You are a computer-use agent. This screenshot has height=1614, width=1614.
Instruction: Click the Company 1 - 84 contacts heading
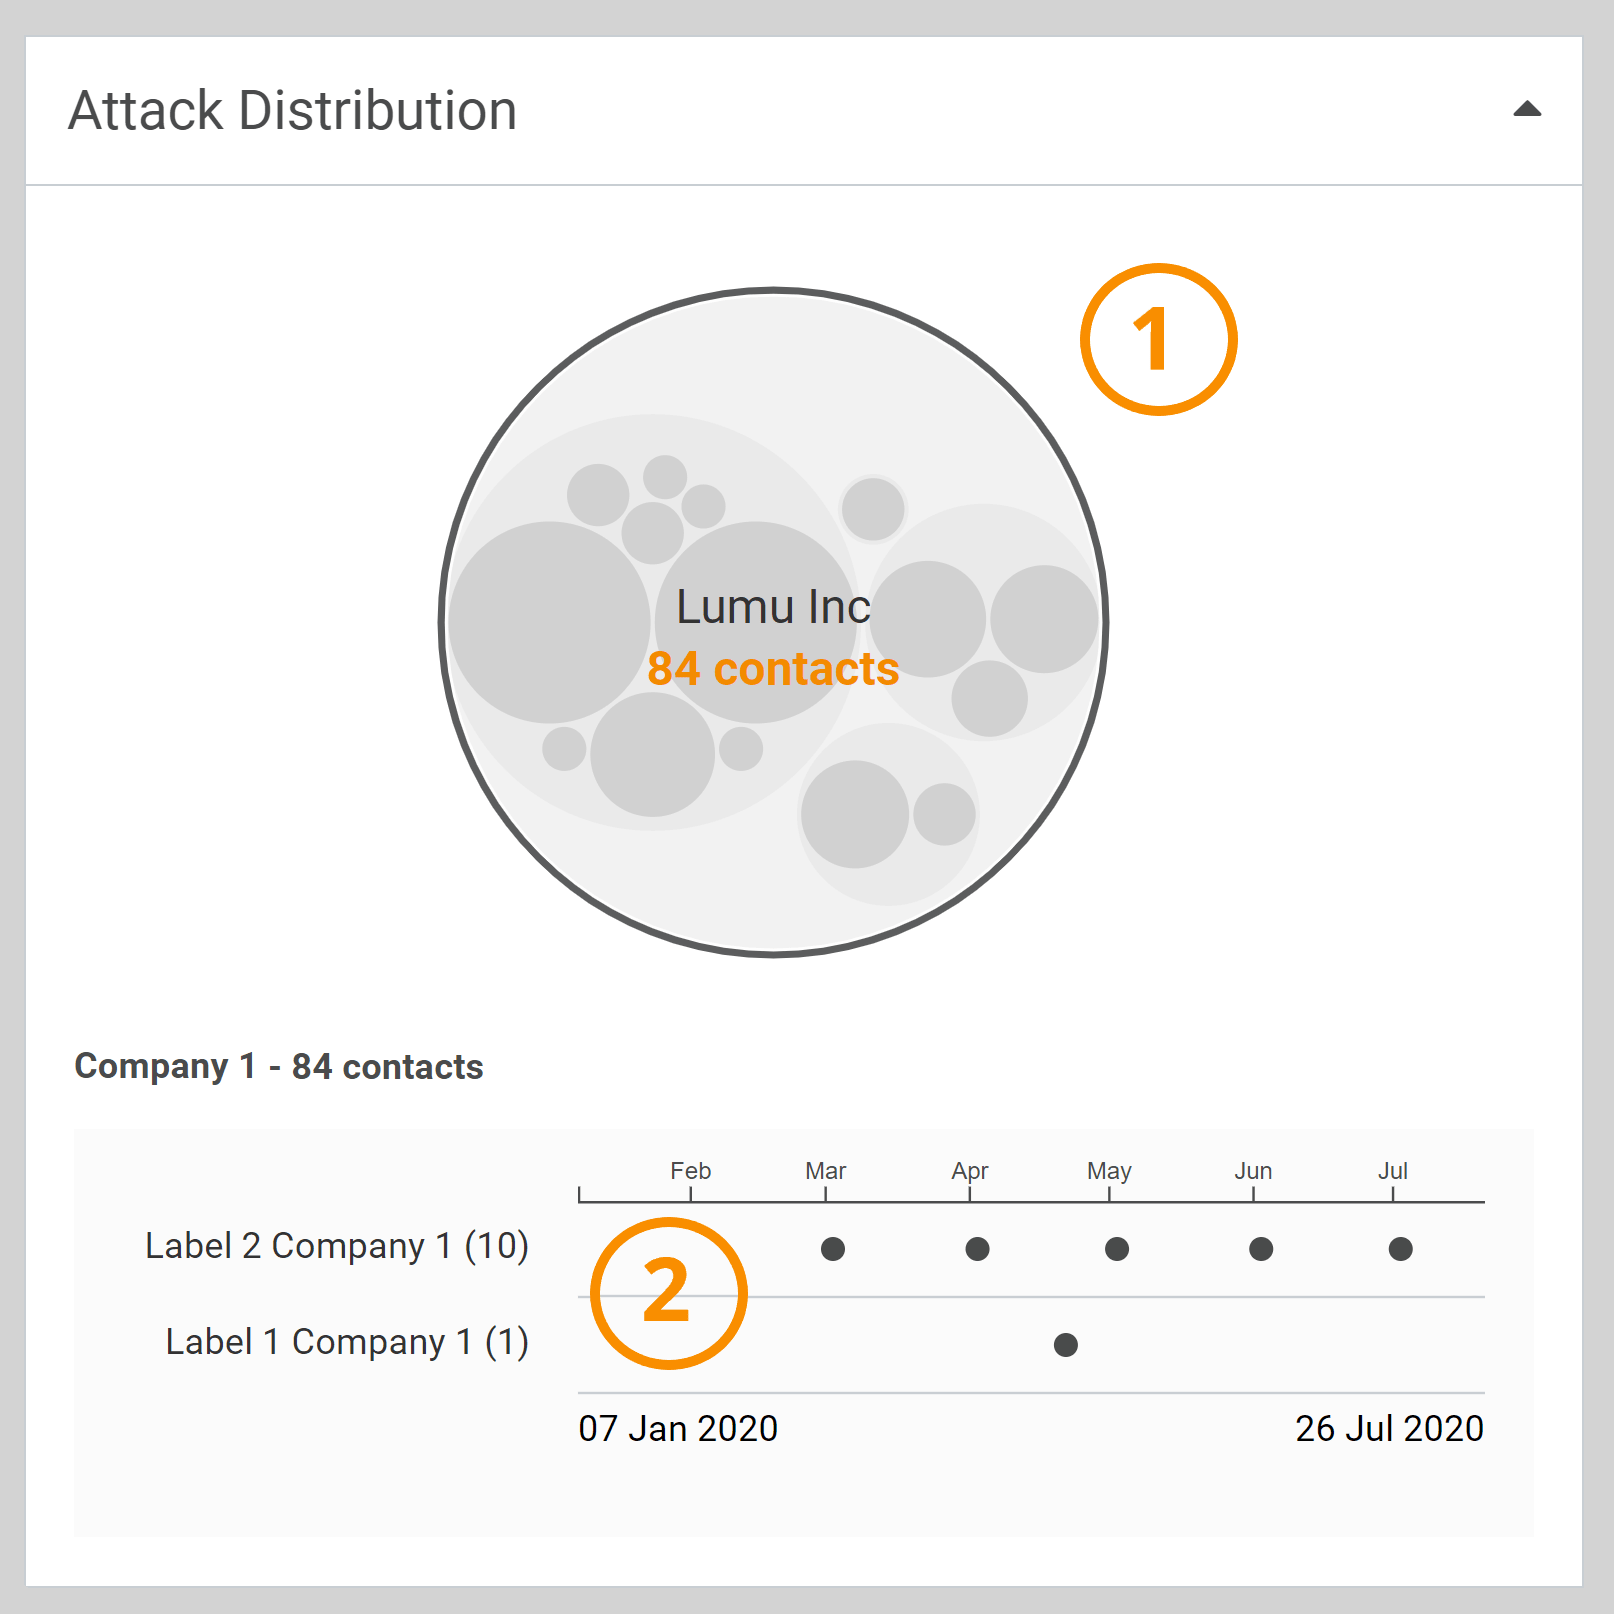pyautogui.click(x=279, y=1067)
